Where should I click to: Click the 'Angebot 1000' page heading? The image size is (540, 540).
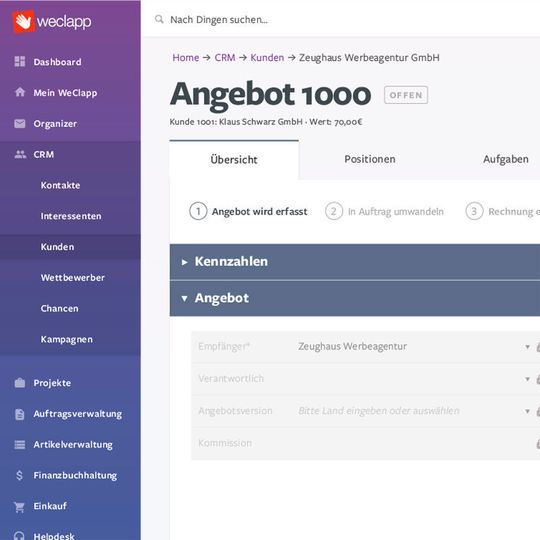point(270,95)
